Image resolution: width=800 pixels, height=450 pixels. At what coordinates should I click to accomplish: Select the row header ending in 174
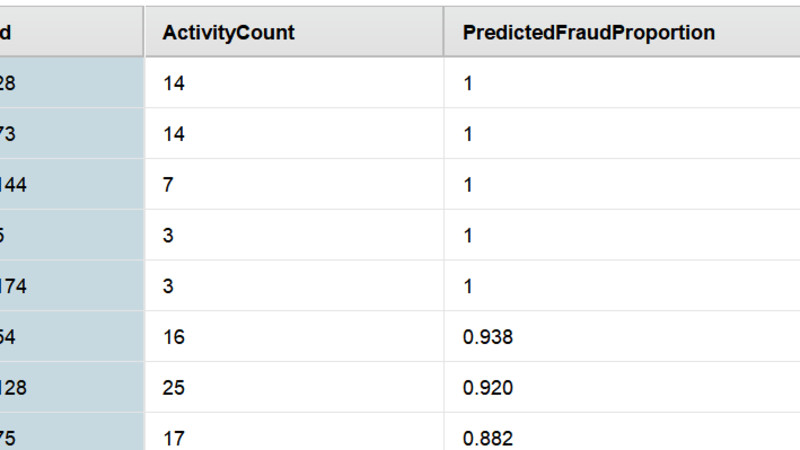(x=72, y=286)
